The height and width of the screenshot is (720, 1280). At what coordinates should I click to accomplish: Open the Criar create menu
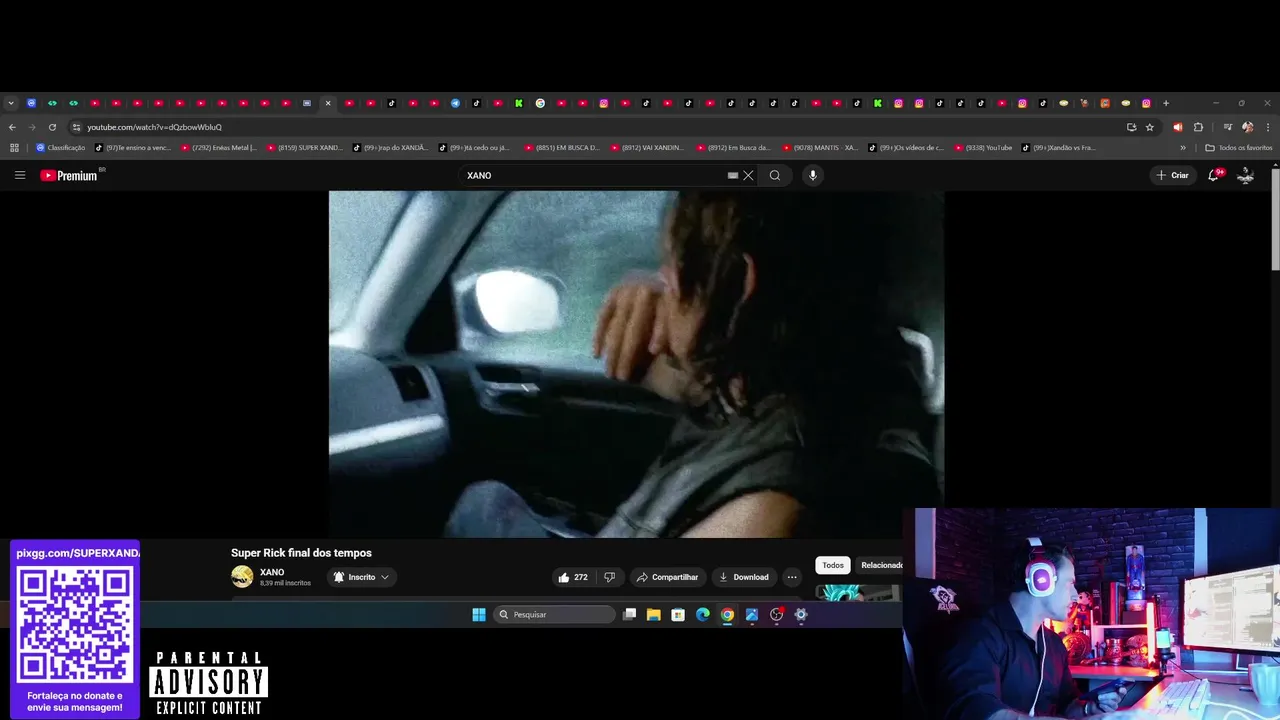[1172, 175]
